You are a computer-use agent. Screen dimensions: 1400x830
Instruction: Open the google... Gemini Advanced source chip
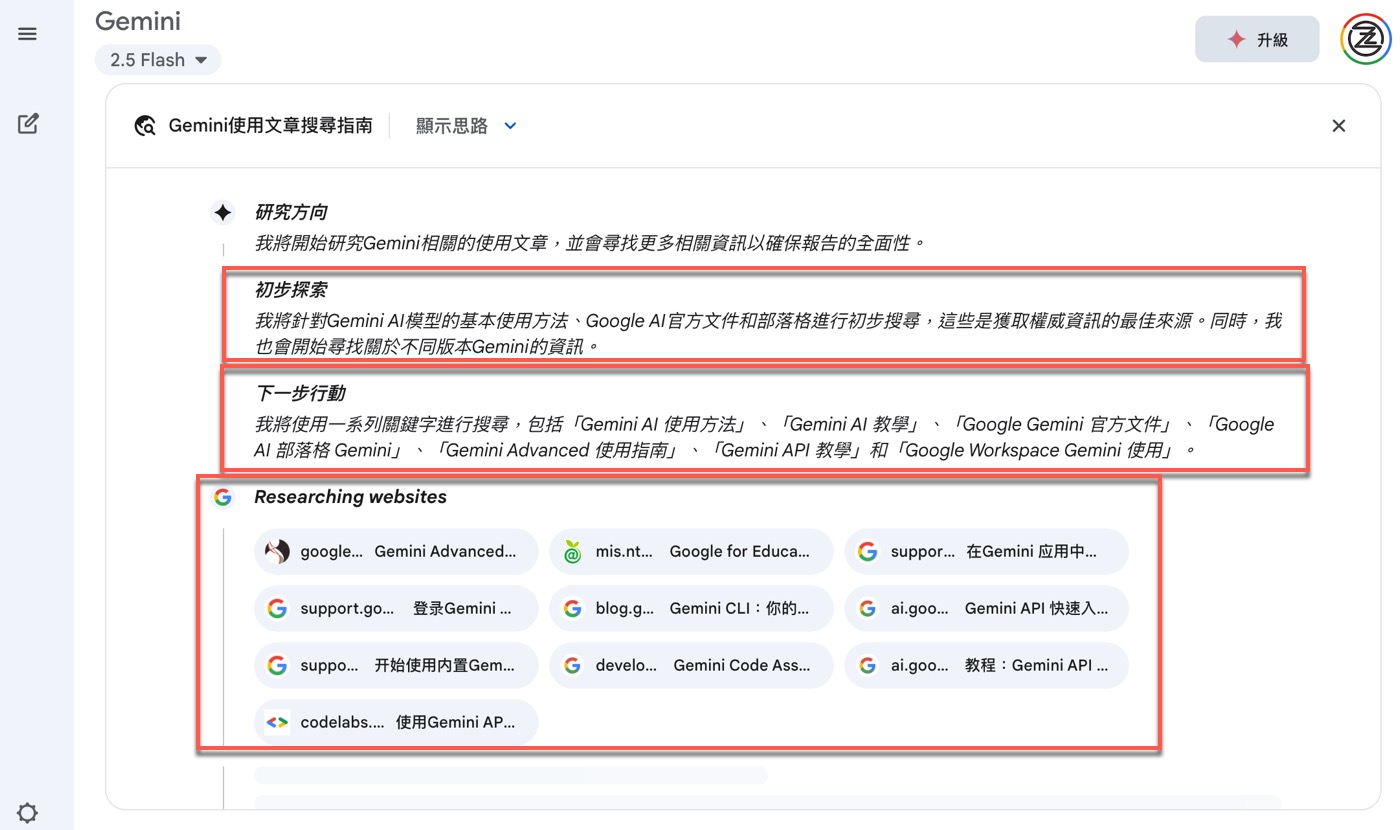tap(396, 551)
